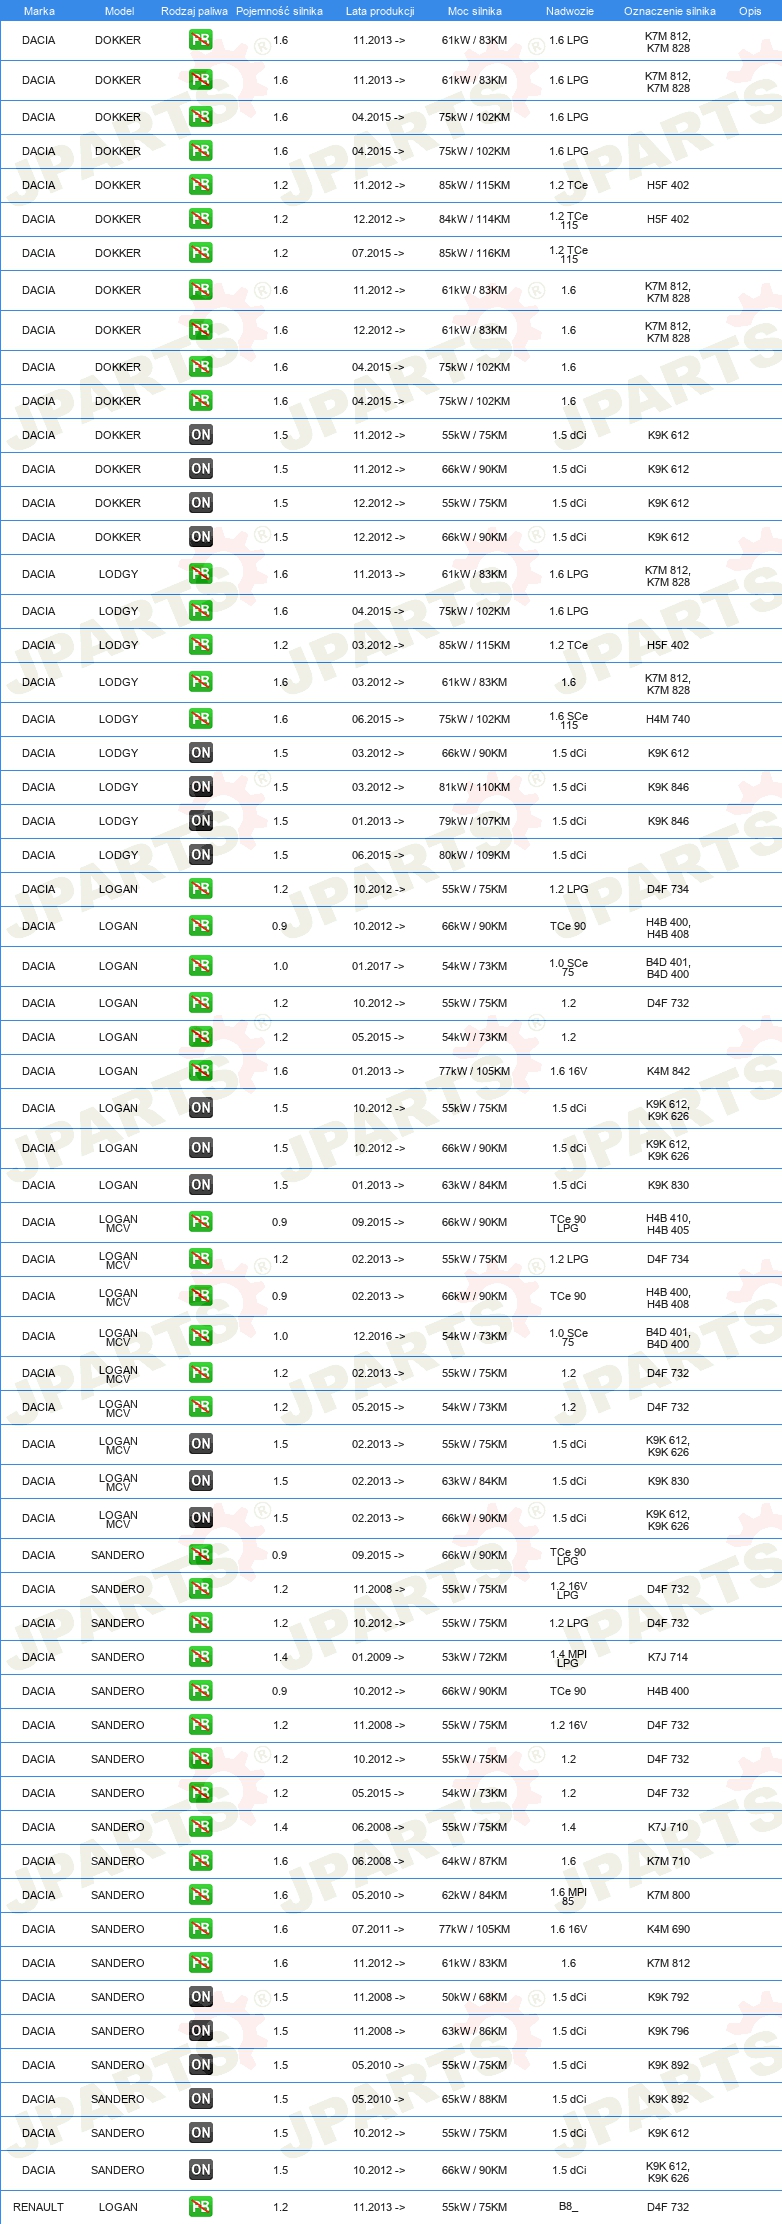Click ON diesel icon in LODGY 81kW/110KM row

tap(200, 787)
